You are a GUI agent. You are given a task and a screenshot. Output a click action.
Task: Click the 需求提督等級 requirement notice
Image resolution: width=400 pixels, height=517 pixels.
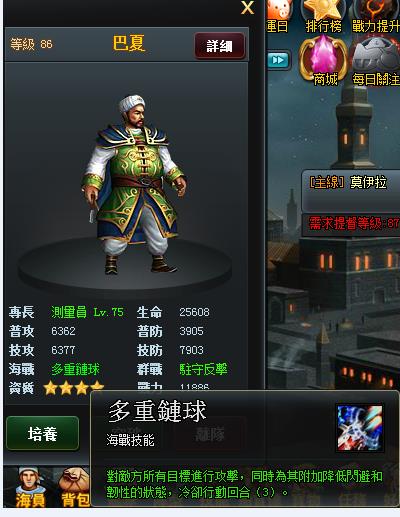[x=353, y=223]
